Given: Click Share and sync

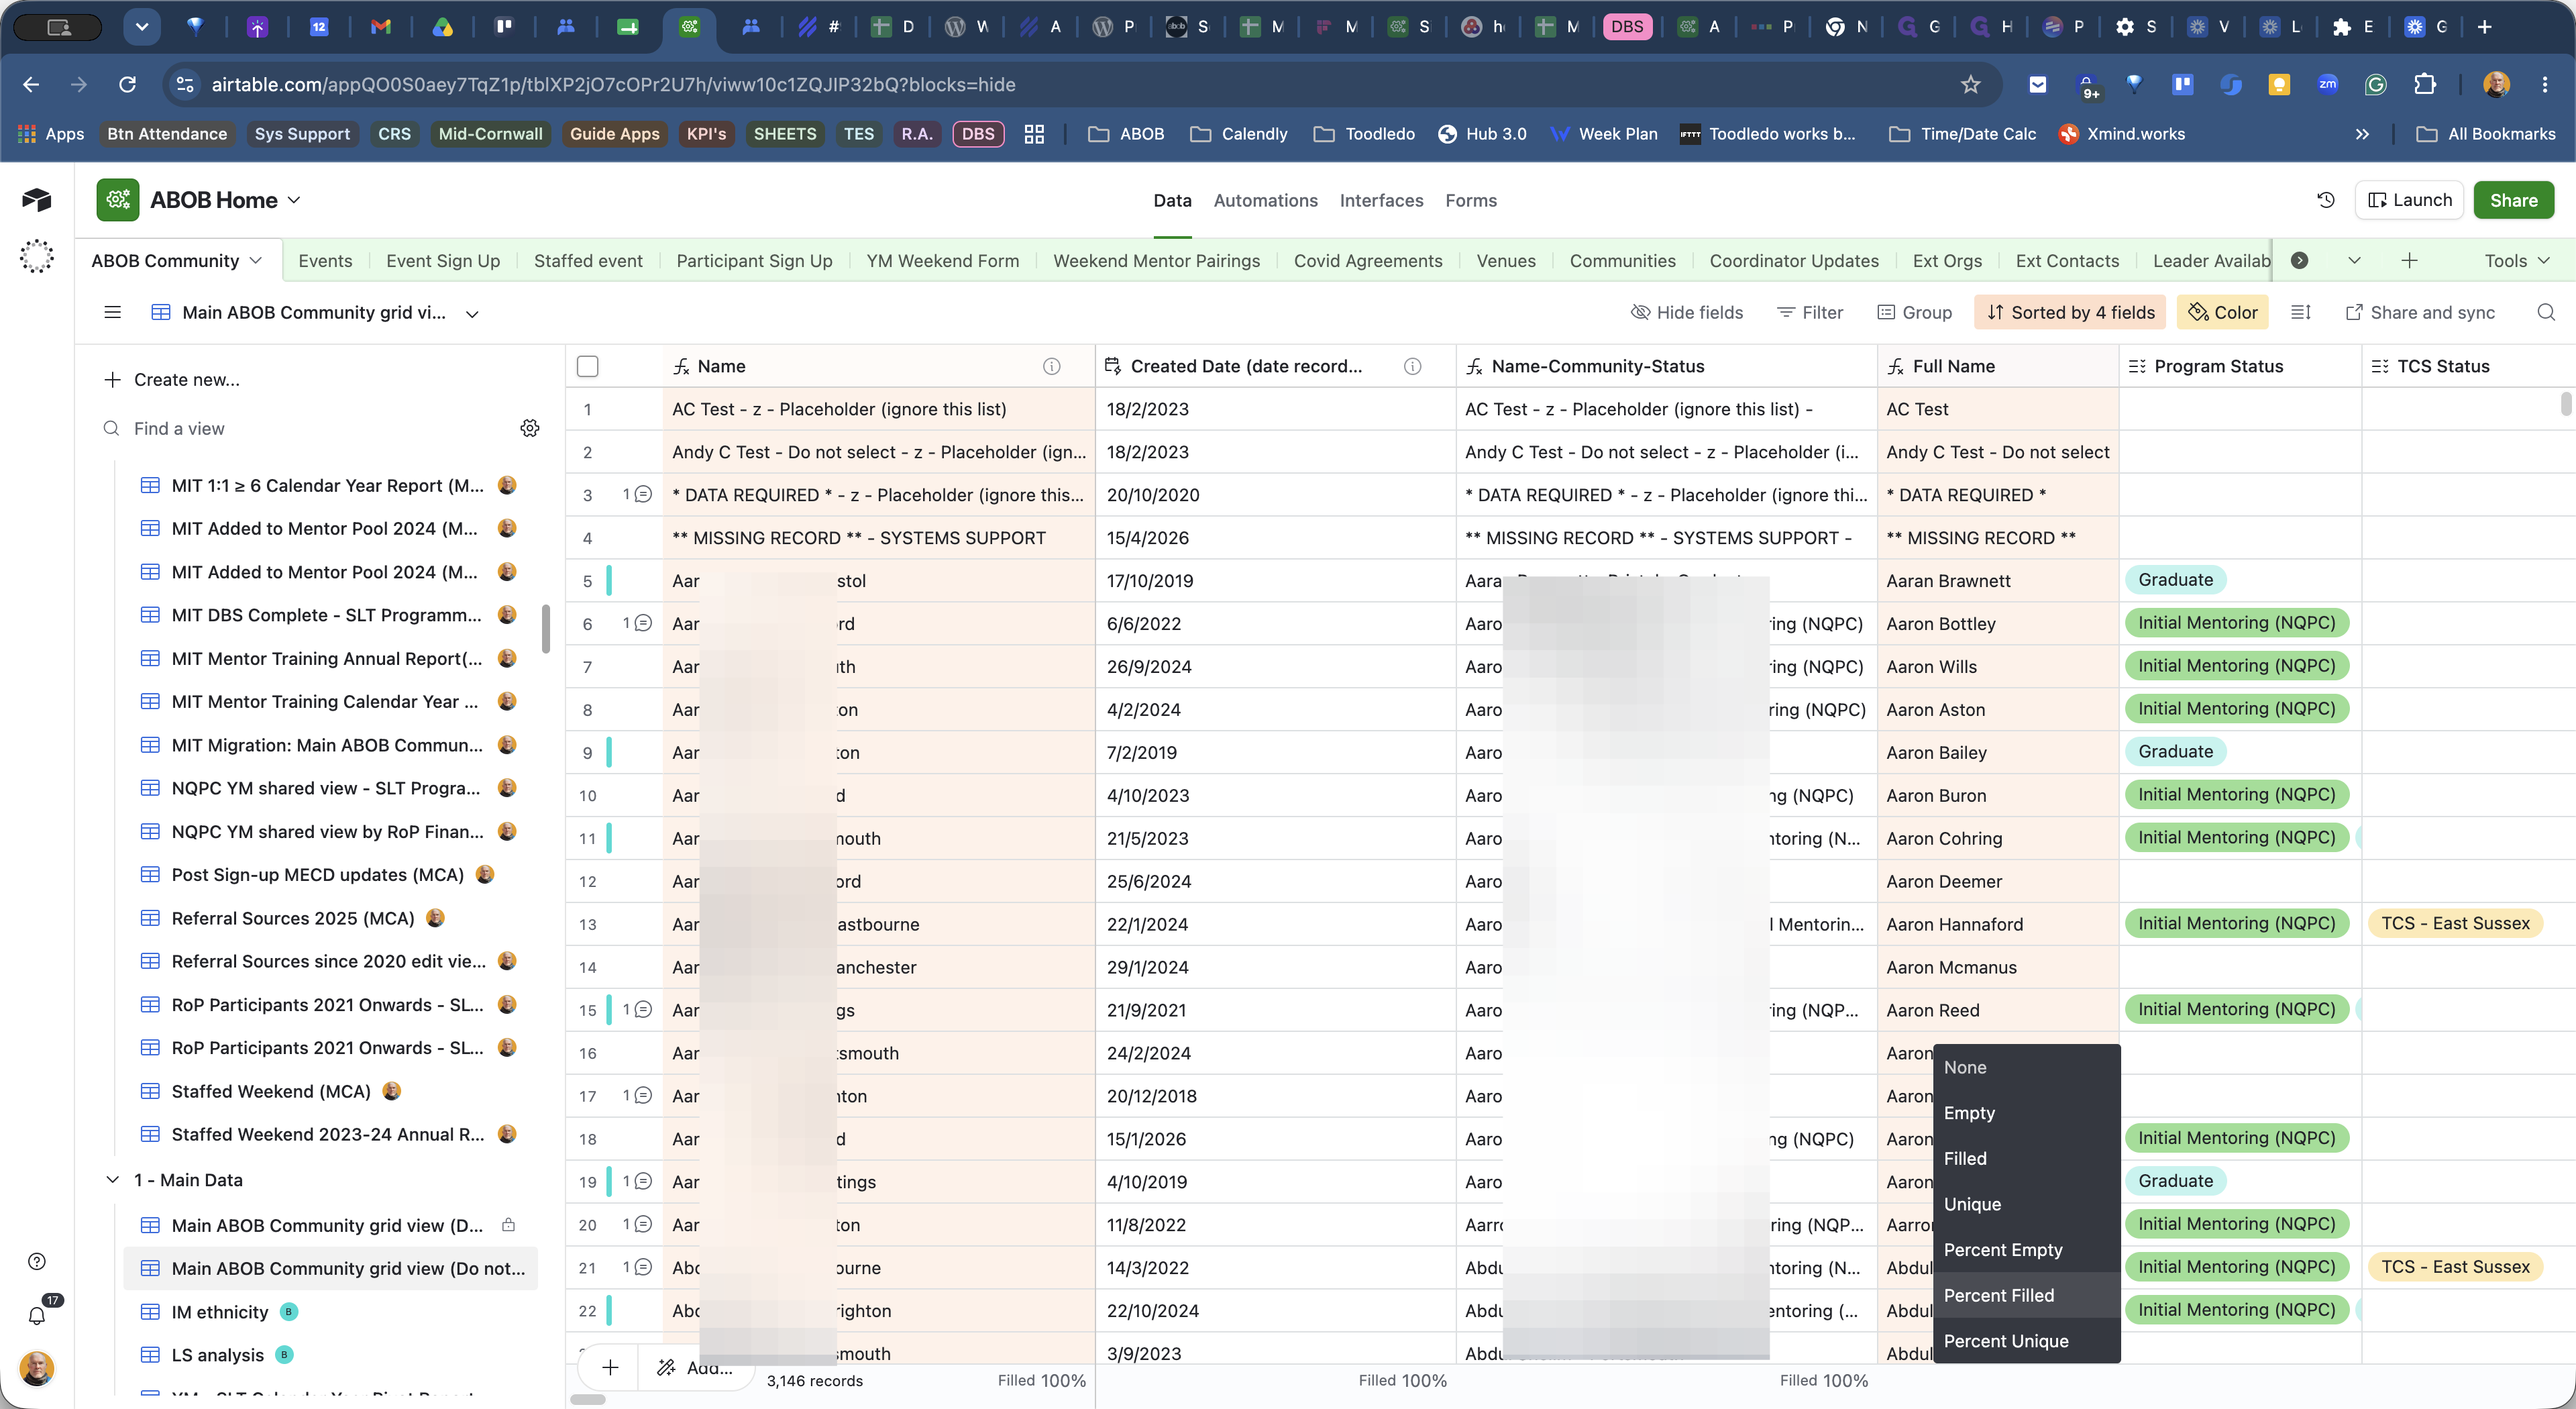Looking at the screenshot, I should [2420, 313].
